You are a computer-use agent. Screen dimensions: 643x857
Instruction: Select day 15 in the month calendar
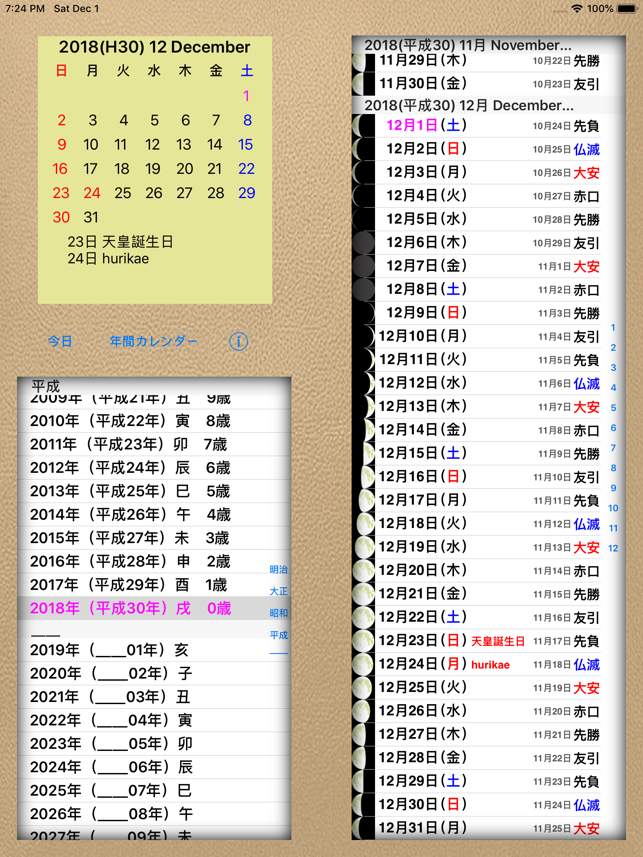[246, 144]
